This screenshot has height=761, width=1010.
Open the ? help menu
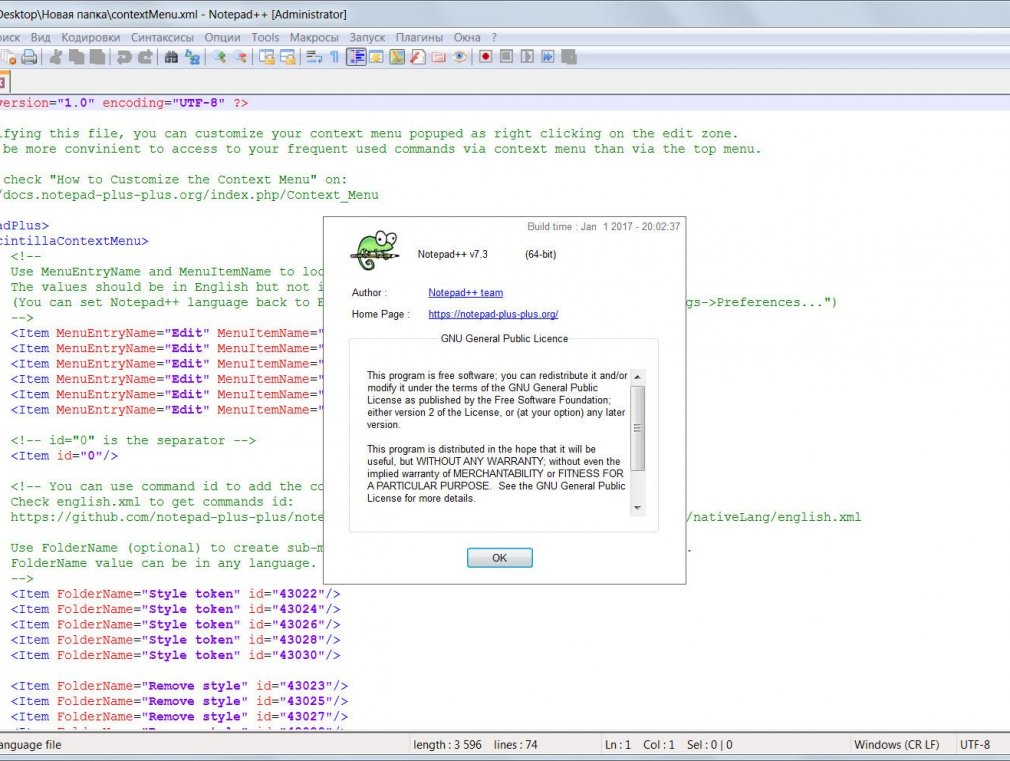pyautogui.click(x=494, y=37)
